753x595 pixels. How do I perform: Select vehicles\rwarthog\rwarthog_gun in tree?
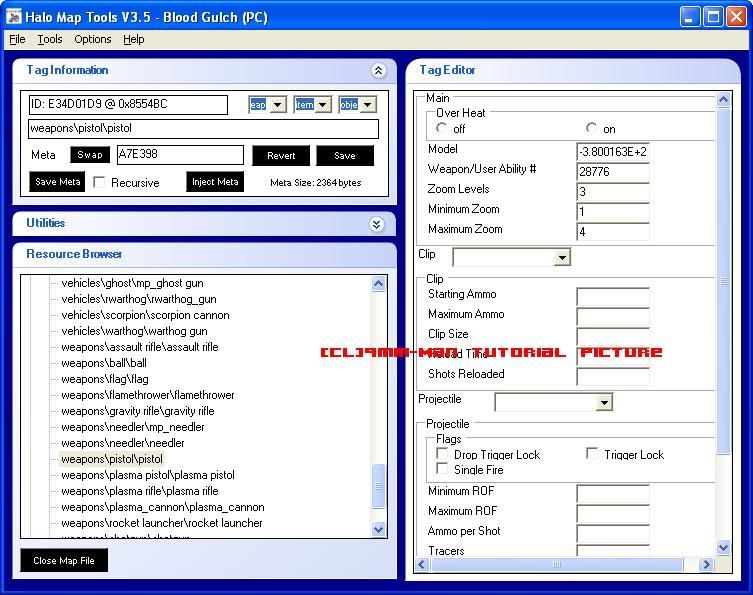[x=139, y=299]
